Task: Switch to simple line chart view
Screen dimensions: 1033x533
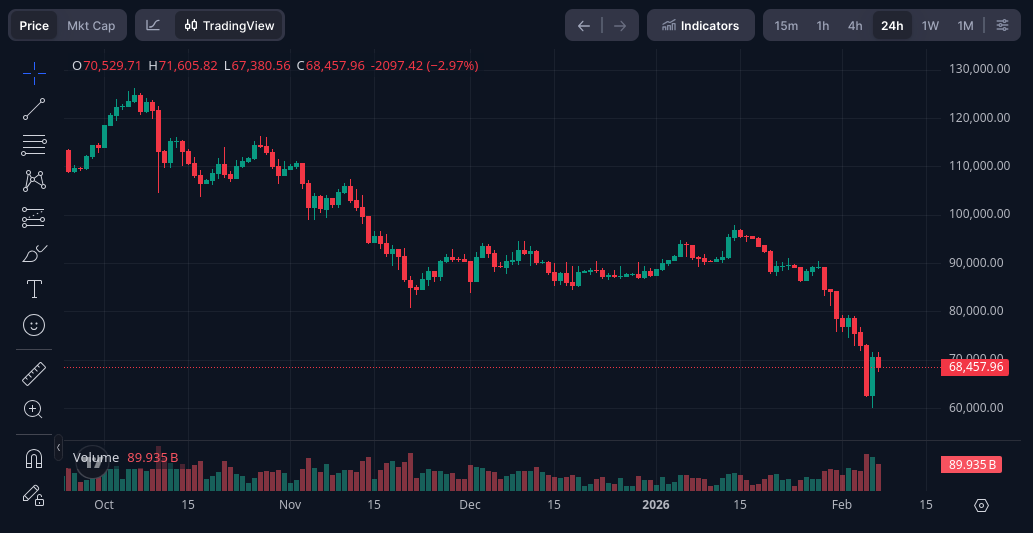Action: click(153, 25)
